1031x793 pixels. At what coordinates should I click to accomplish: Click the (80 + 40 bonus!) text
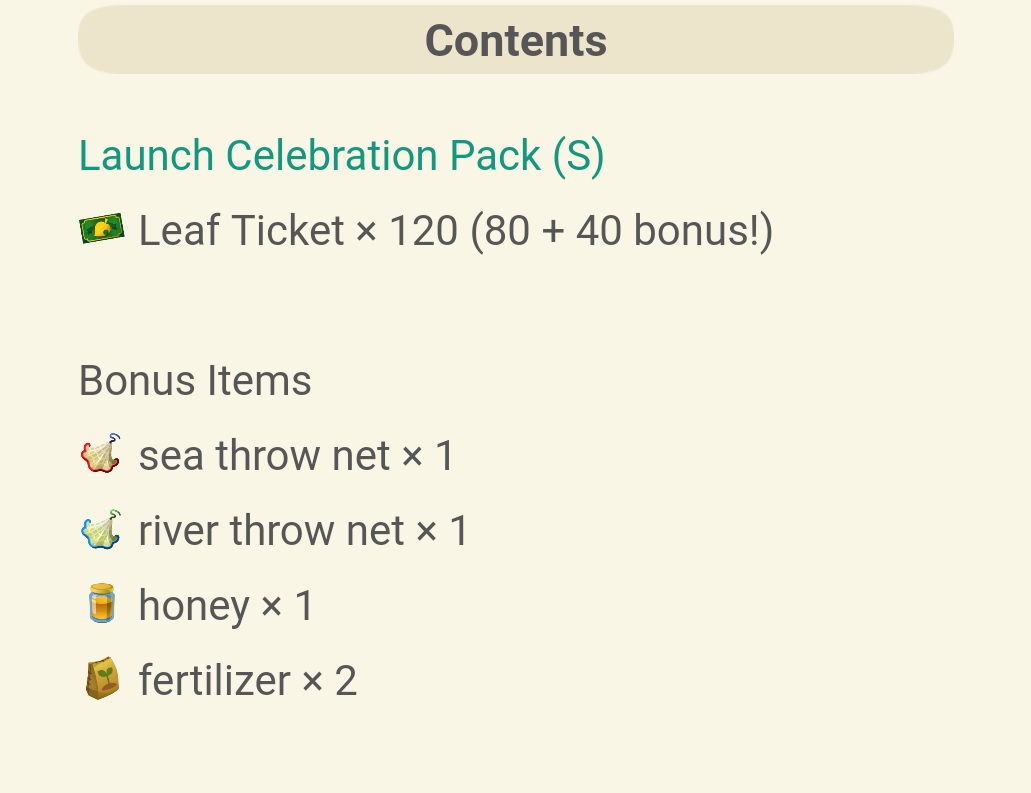622,231
